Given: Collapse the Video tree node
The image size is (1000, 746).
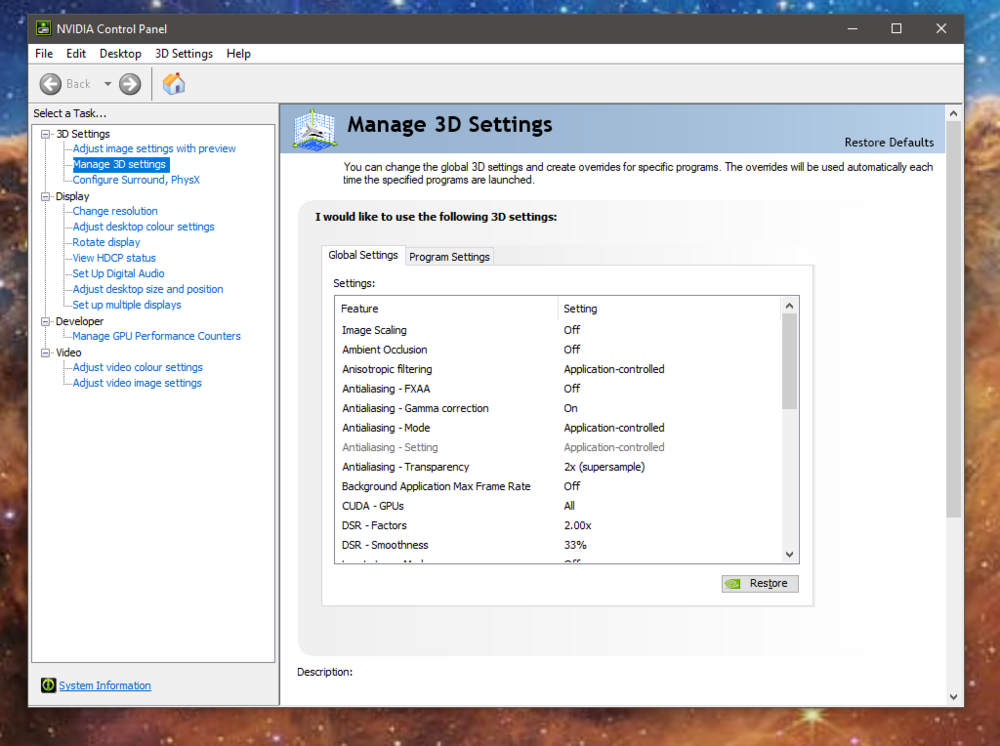Looking at the screenshot, I should 45,353.
